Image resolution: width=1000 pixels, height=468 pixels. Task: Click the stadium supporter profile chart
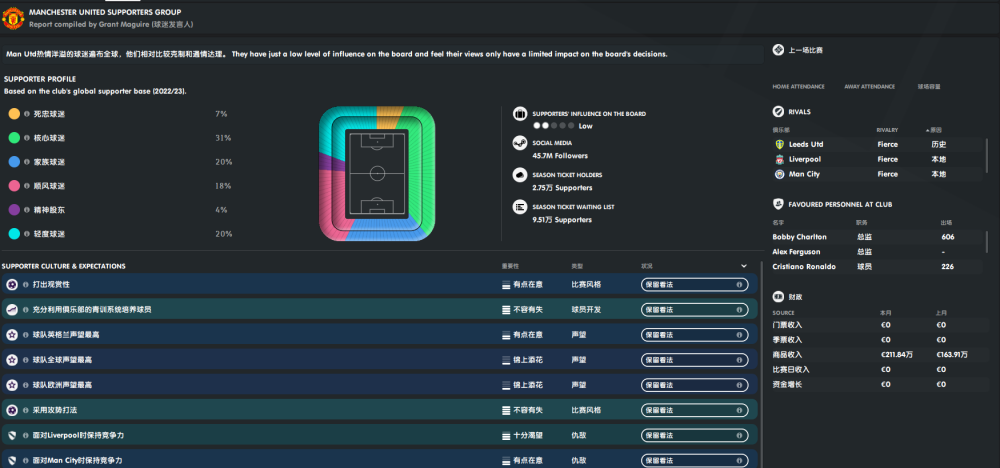(377, 173)
